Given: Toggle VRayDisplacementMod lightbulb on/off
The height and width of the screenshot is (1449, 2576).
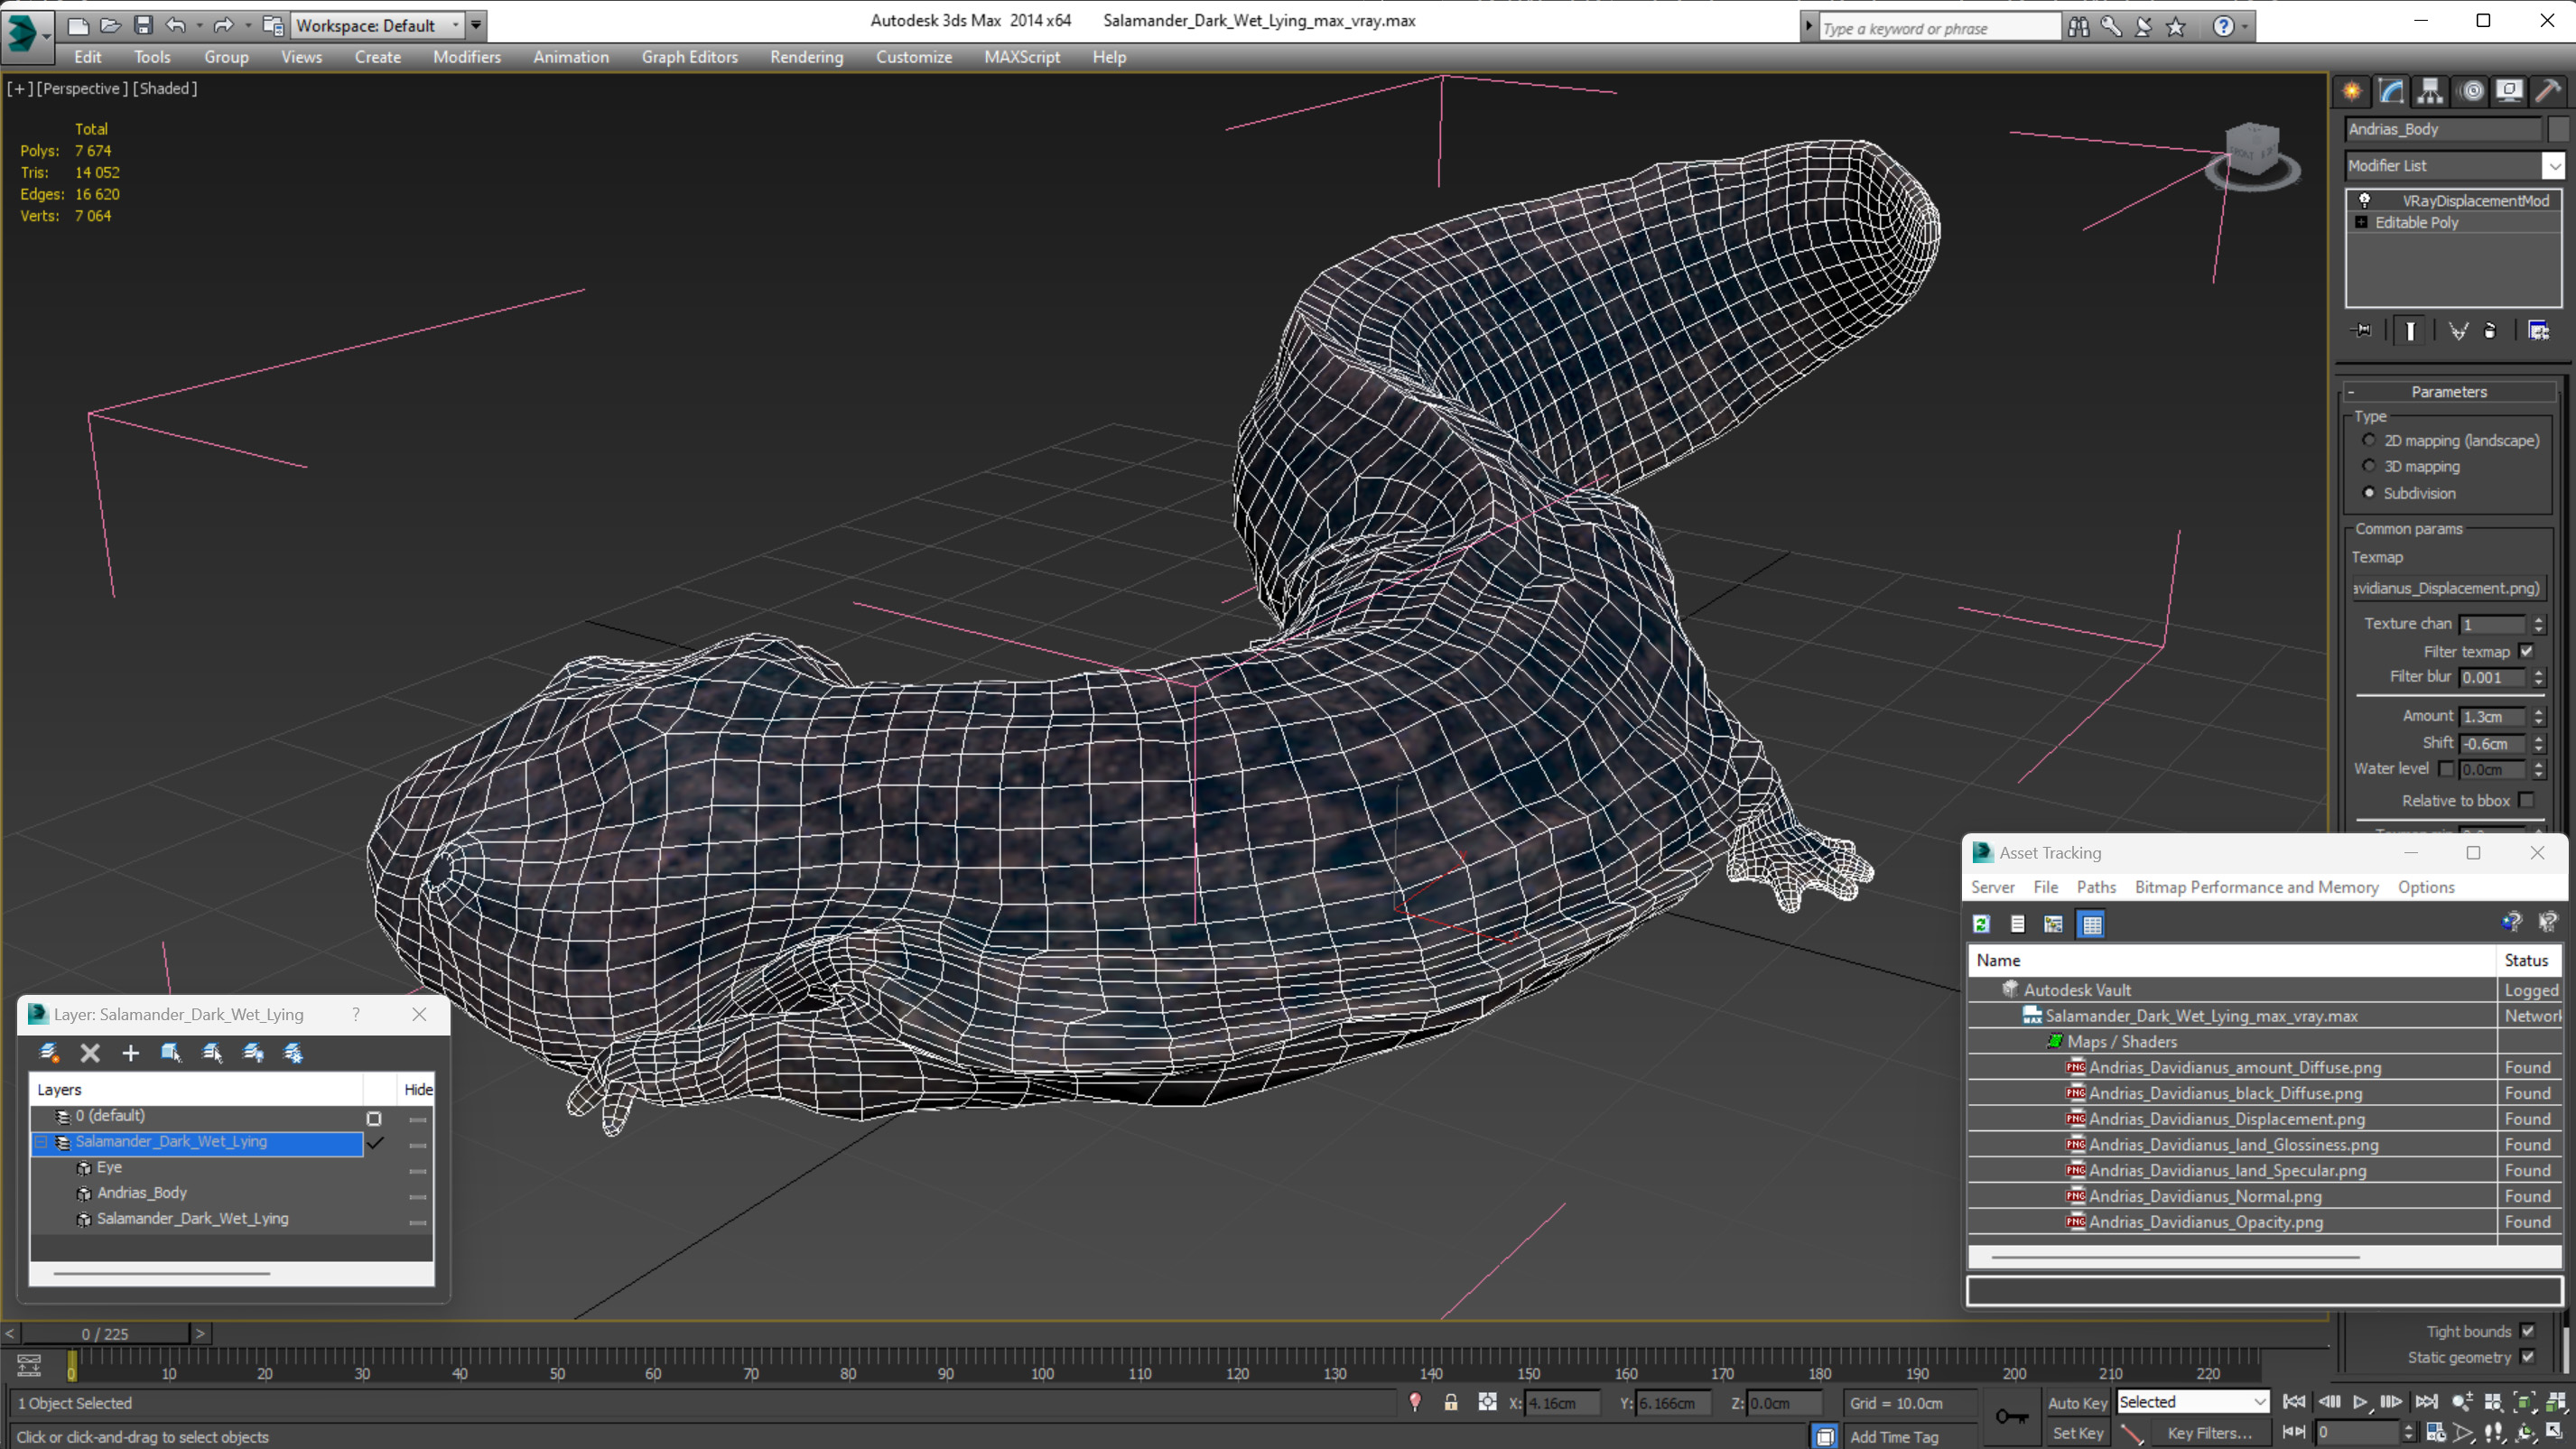Looking at the screenshot, I should [x=2364, y=200].
